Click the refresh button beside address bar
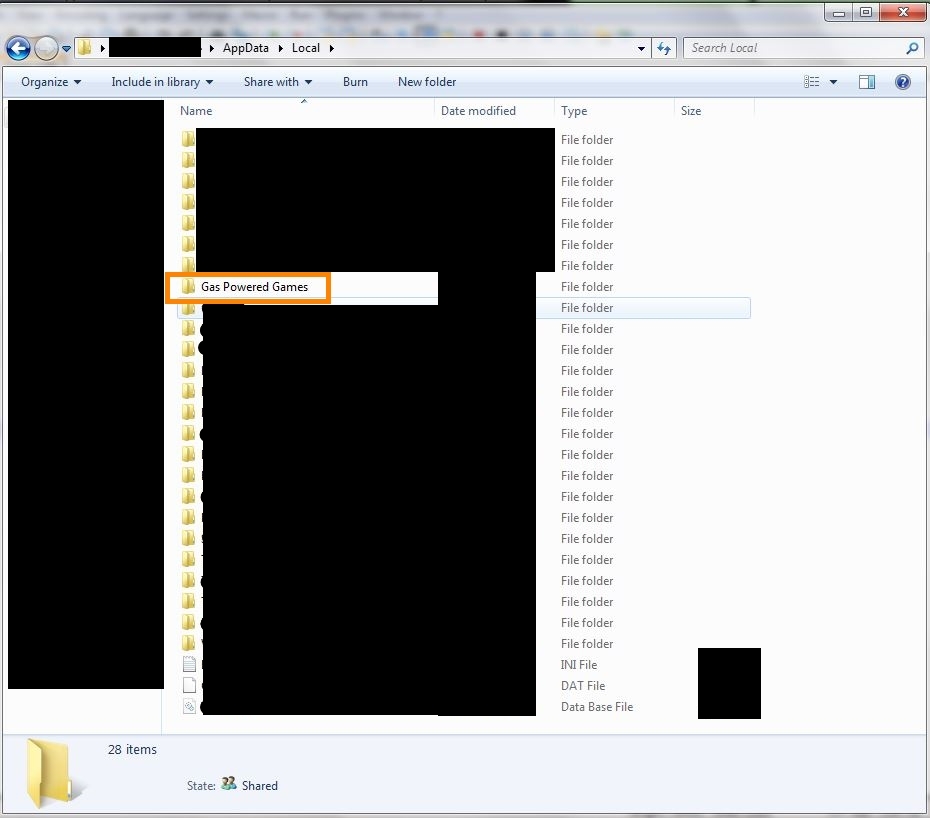This screenshot has height=818, width=930. pyautogui.click(x=664, y=48)
